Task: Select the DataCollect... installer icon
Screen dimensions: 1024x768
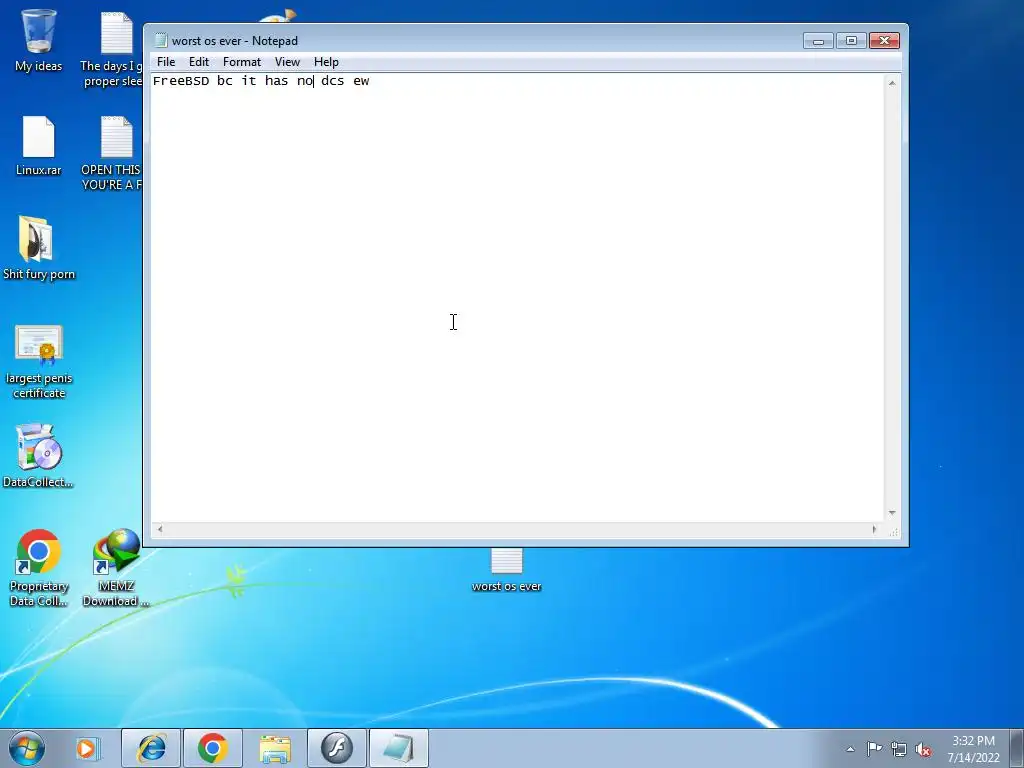Action: (38, 456)
